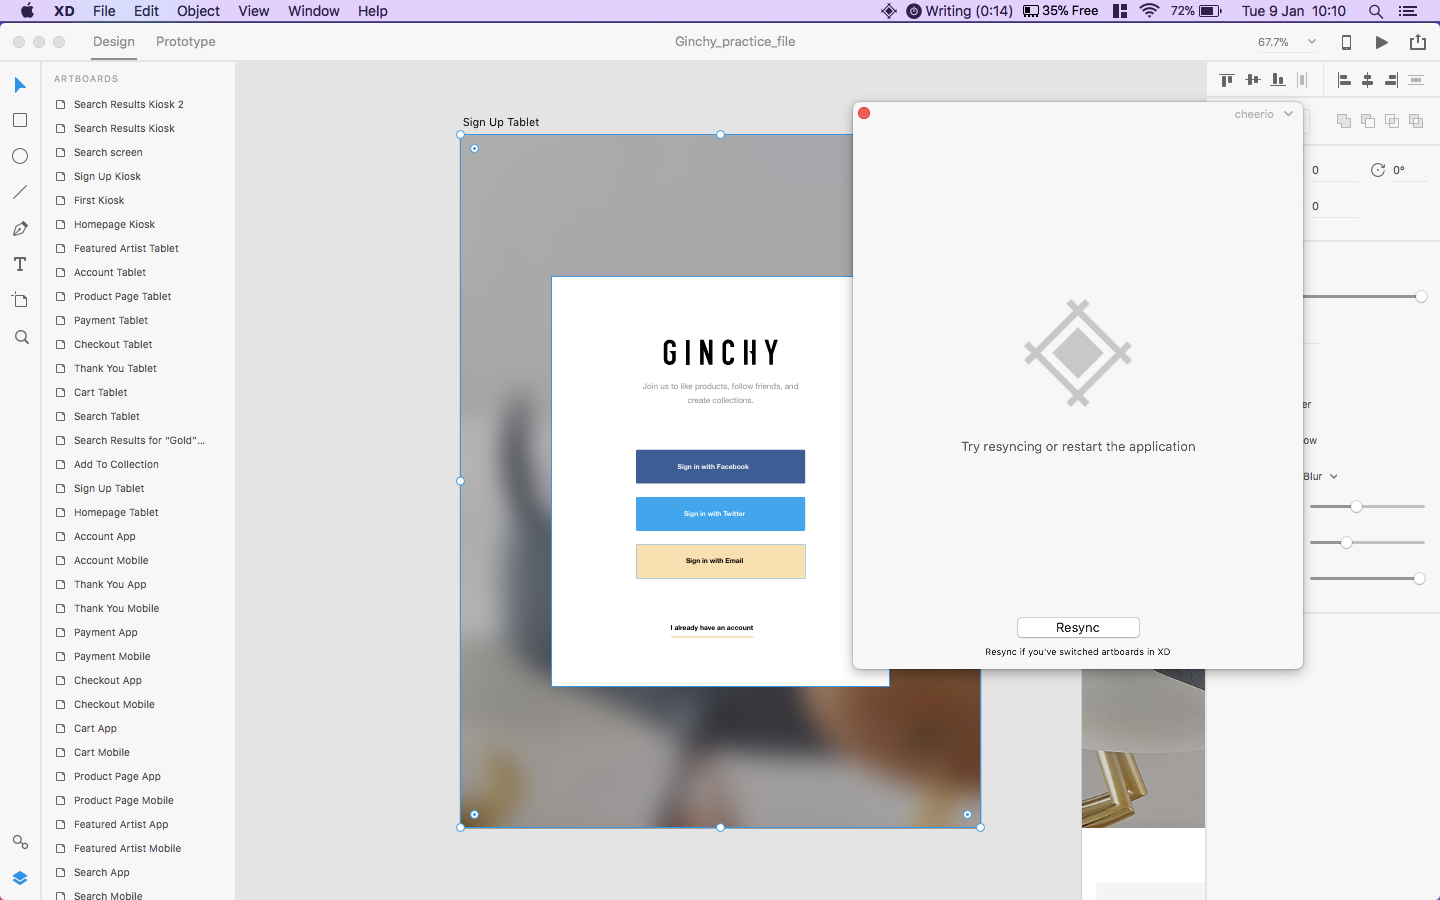Click the Align Left icon
1440x900 pixels.
pyautogui.click(x=1344, y=80)
